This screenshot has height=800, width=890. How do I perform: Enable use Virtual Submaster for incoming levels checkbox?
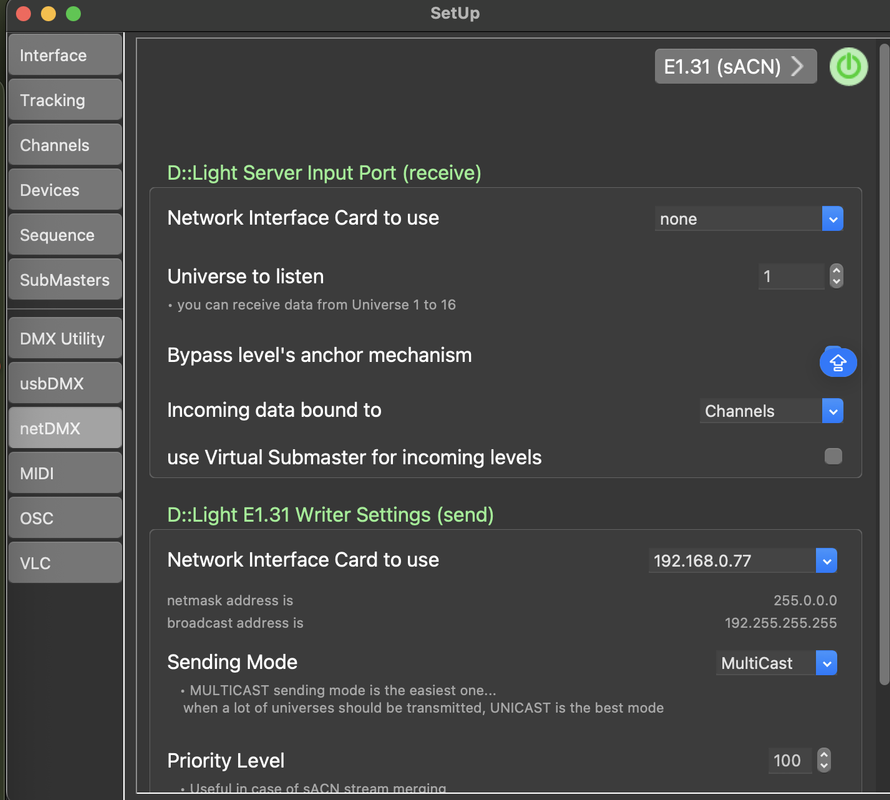[833, 456]
